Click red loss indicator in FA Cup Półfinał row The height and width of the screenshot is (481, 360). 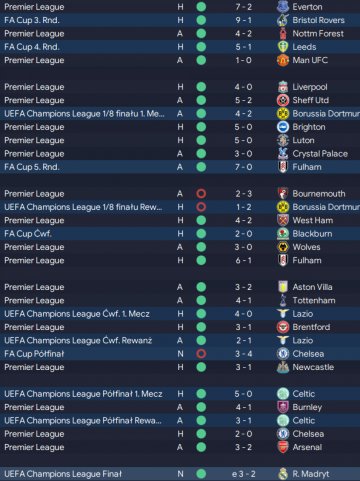201,354
